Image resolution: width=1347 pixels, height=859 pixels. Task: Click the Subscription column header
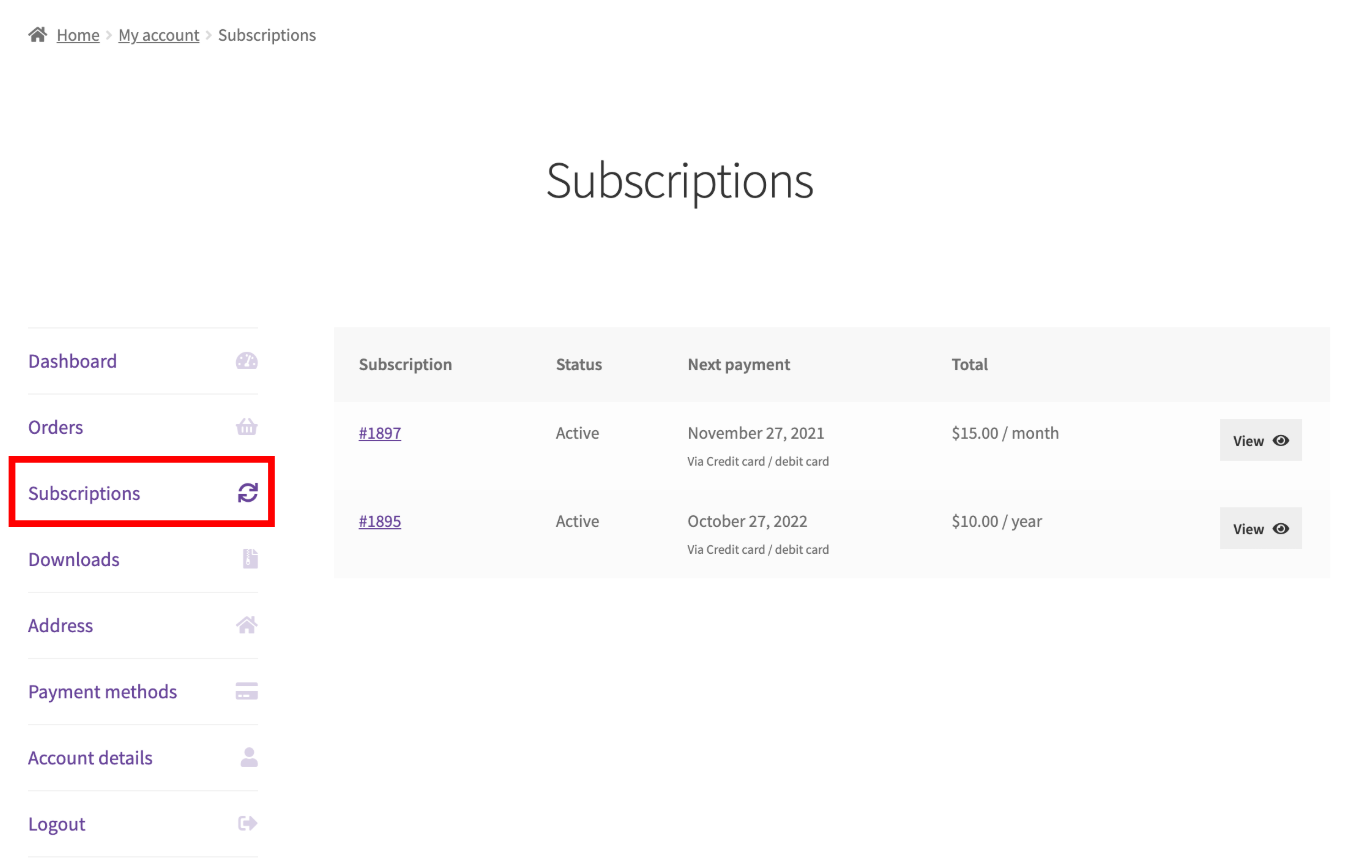405,364
